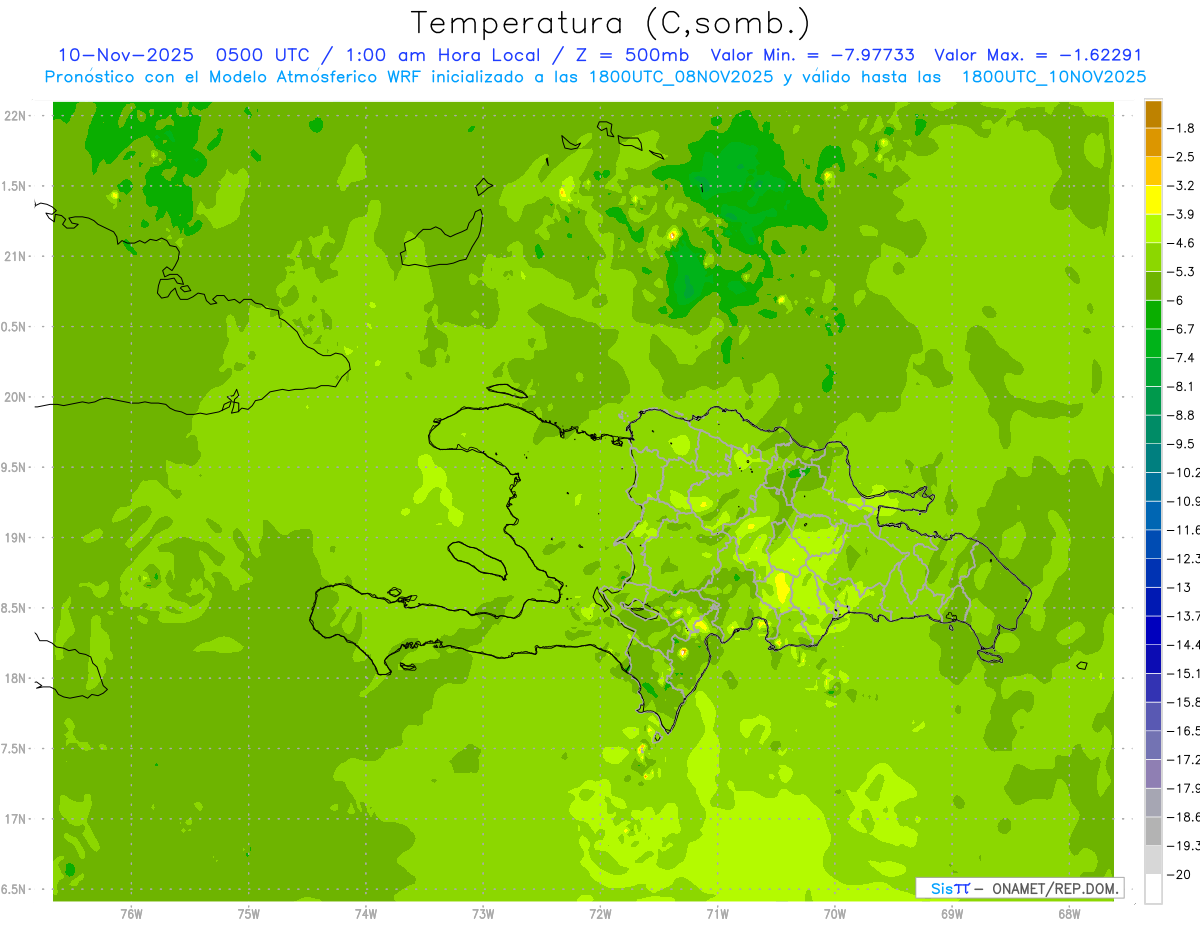
Task: Click the '21N' latitude label
Action: tap(16, 256)
